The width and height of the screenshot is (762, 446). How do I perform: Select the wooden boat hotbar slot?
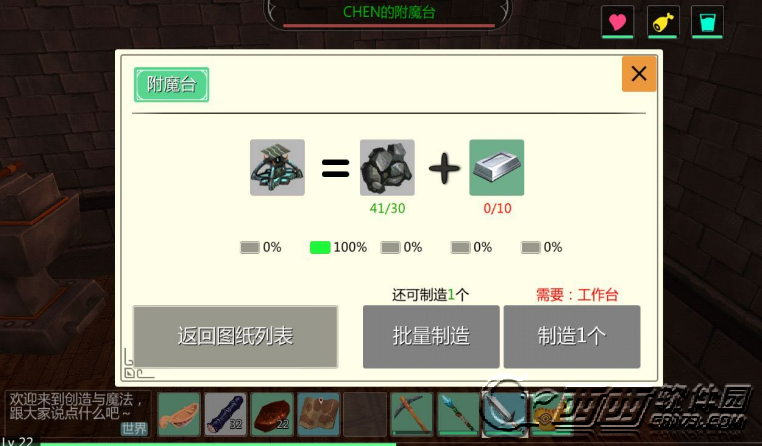click(179, 414)
